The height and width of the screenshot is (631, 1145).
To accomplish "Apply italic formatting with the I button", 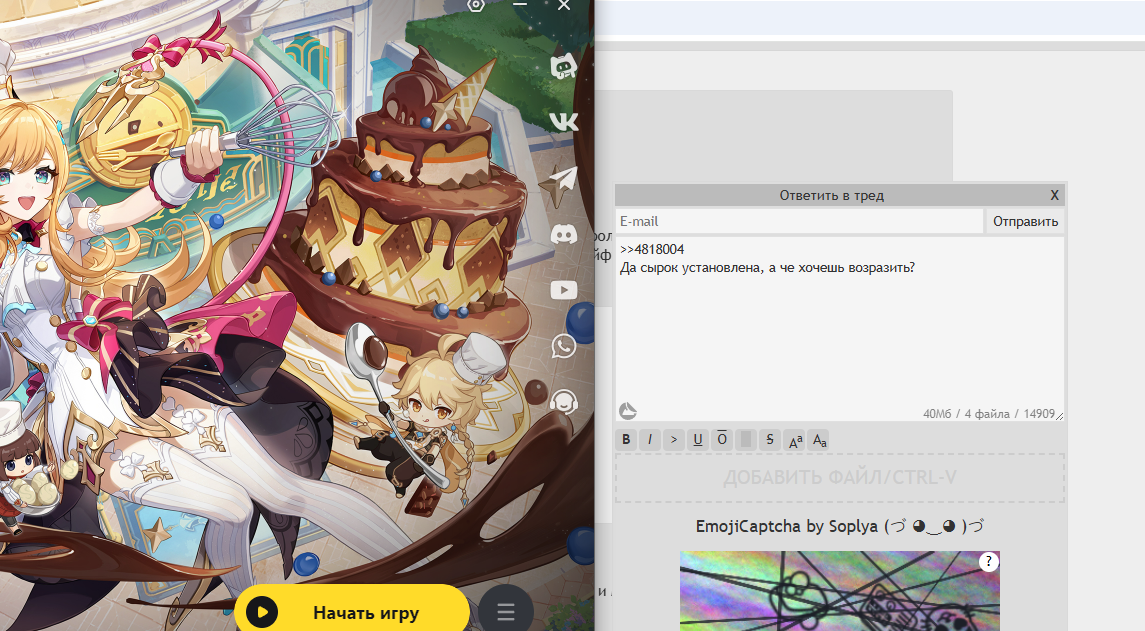I will (x=650, y=440).
